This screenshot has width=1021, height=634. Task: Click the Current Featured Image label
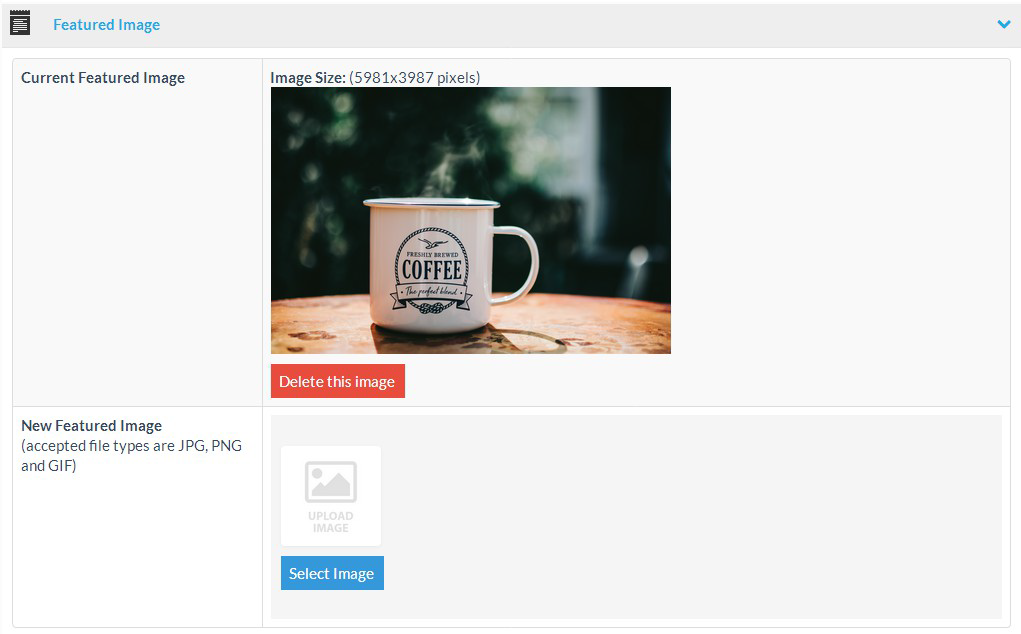pos(103,78)
